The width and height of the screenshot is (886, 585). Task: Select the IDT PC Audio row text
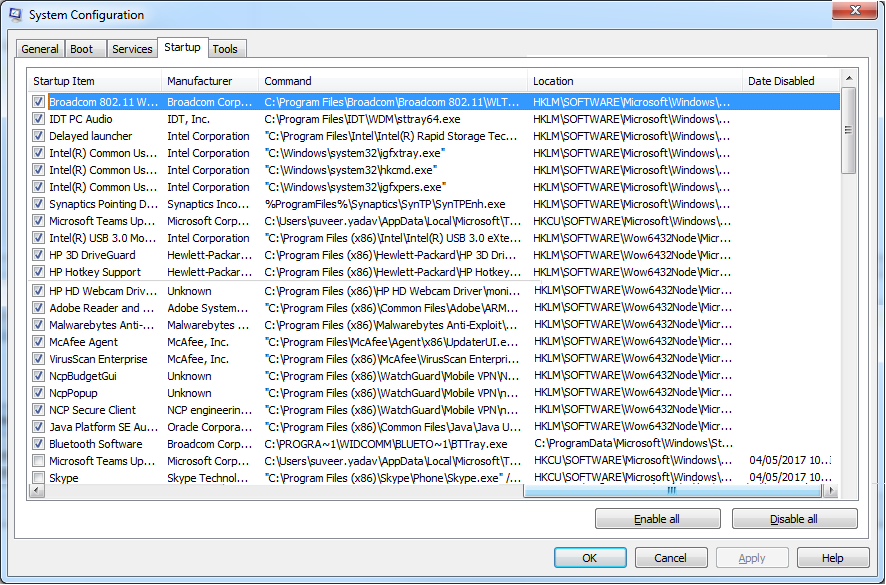click(x=80, y=119)
